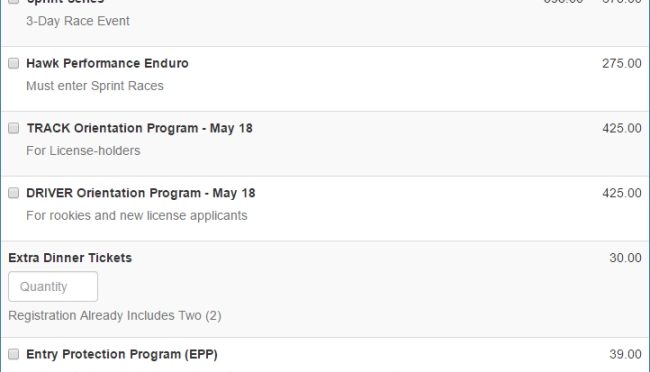Click the 3-Day Race Event description

(78, 21)
